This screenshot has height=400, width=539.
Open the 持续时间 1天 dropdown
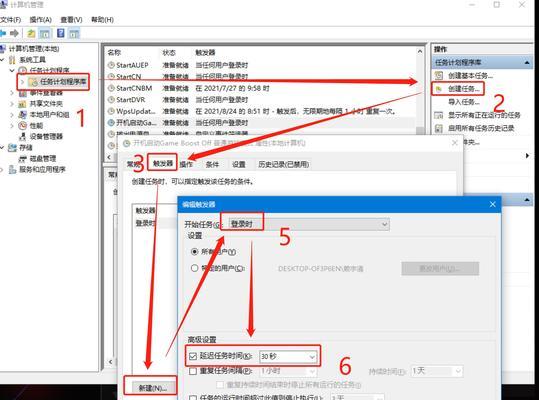pyautogui.click(x=437, y=371)
